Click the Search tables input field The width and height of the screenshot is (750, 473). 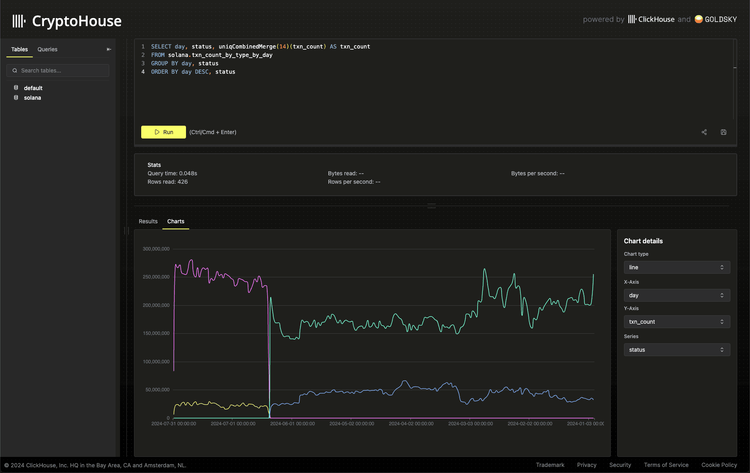click(60, 71)
